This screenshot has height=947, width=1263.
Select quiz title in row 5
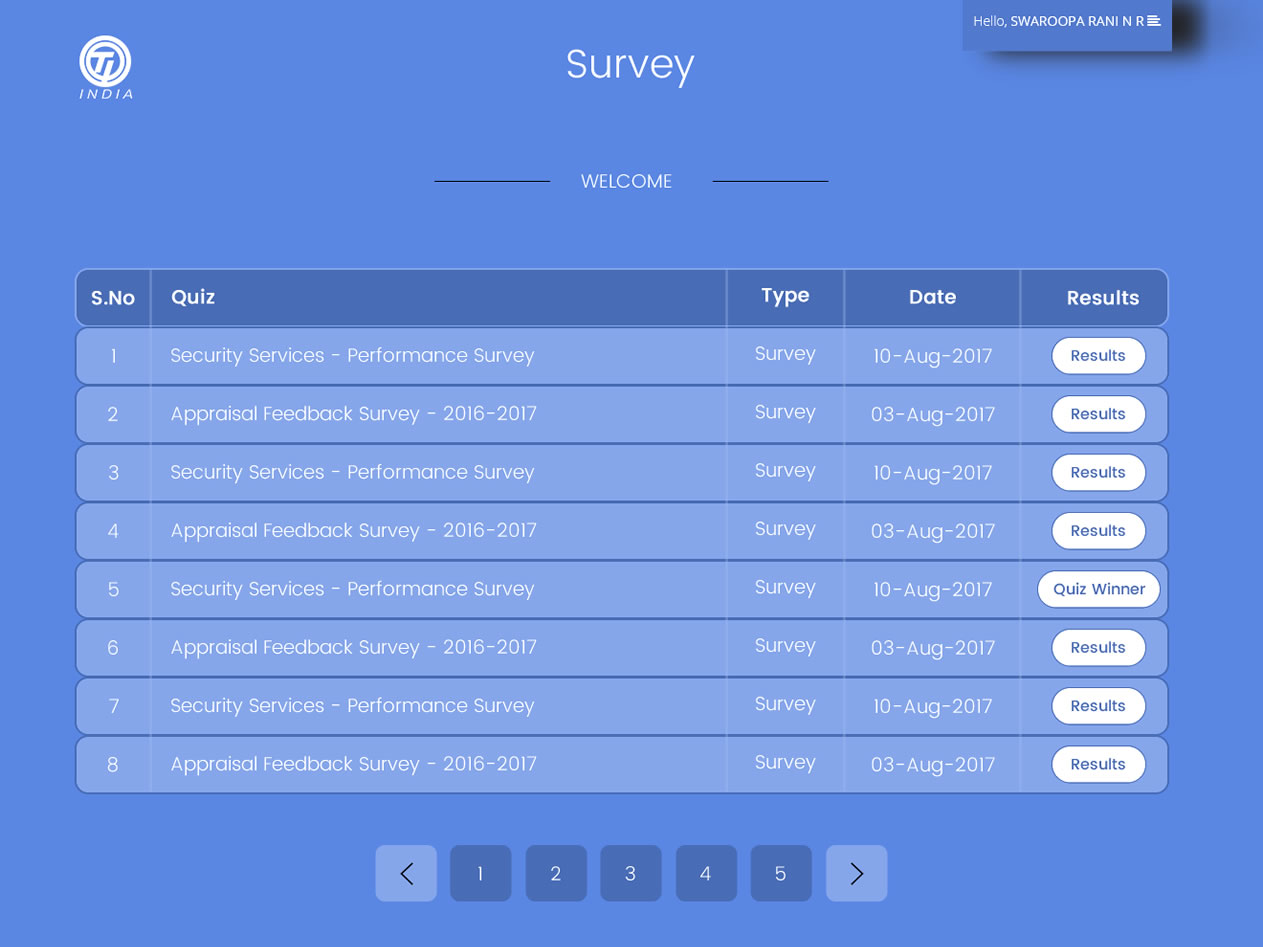352,589
